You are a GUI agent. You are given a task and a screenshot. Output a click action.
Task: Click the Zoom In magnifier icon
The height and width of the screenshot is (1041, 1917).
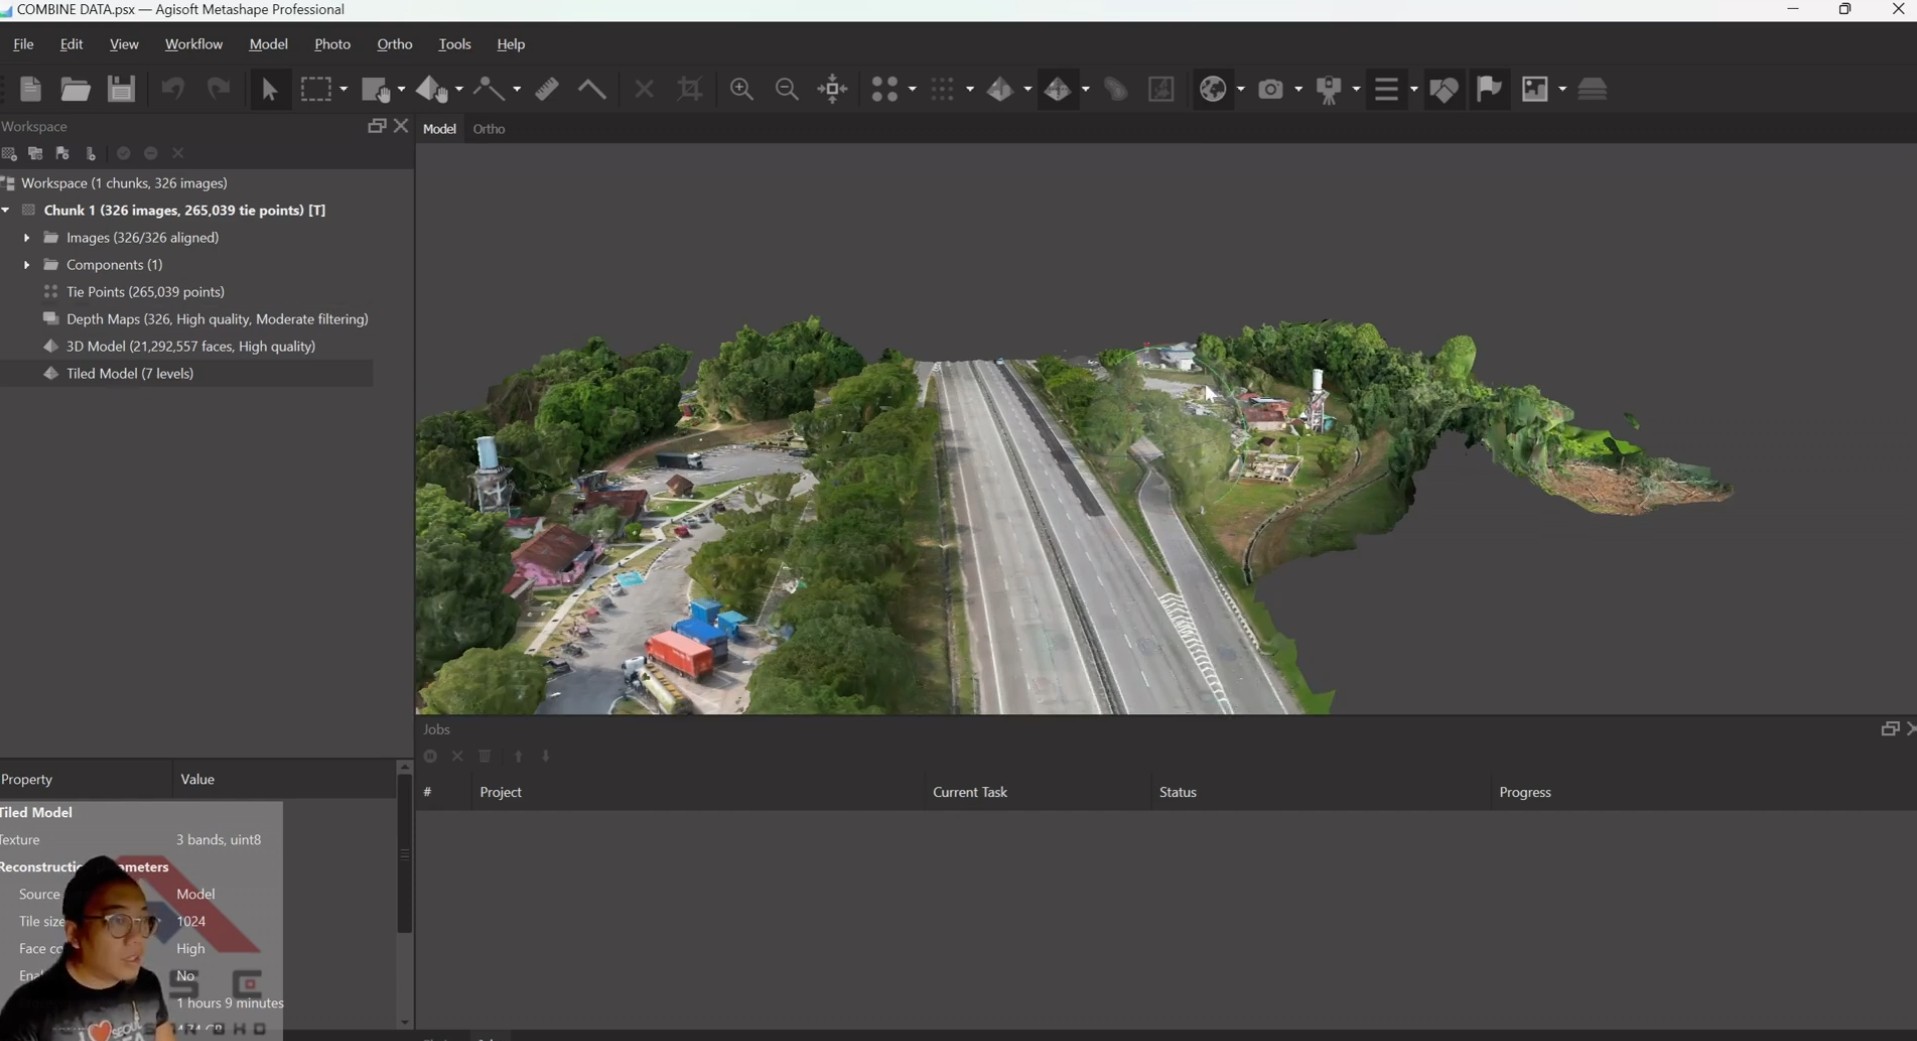741,88
